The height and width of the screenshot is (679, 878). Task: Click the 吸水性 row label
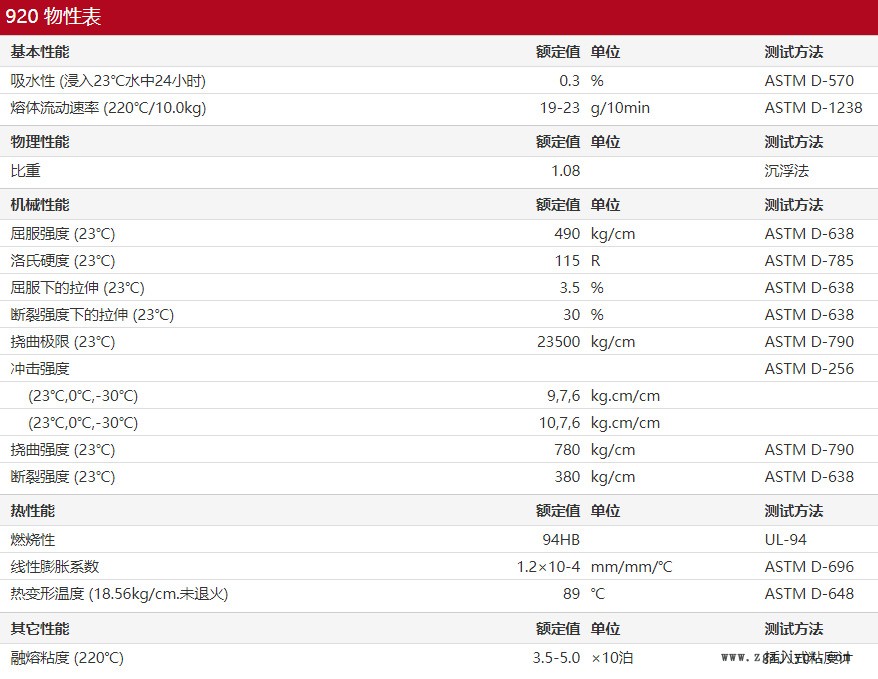point(108,80)
